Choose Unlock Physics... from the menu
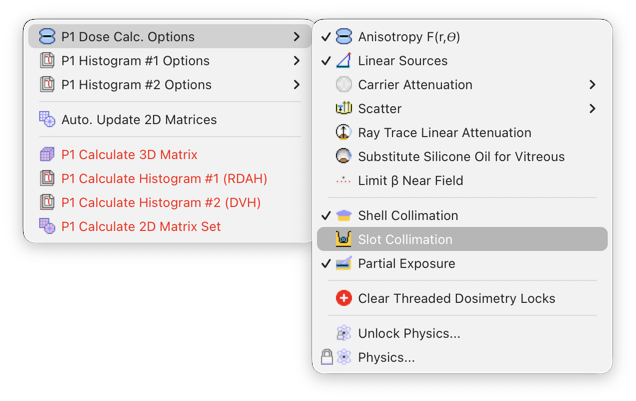 pos(409,333)
